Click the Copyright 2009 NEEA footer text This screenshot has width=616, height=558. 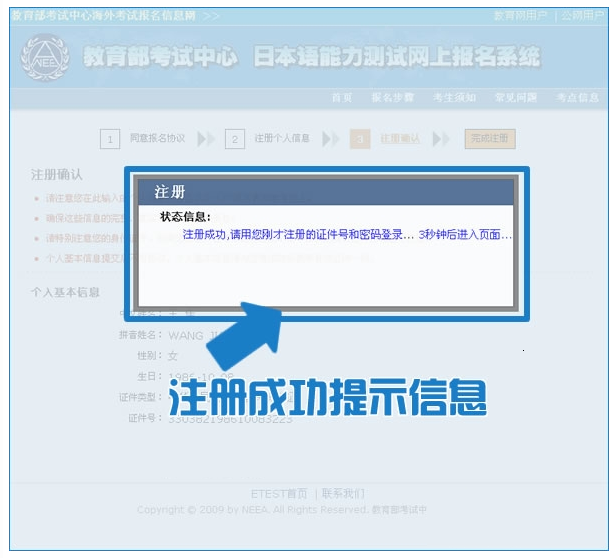(x=282, y=510)
